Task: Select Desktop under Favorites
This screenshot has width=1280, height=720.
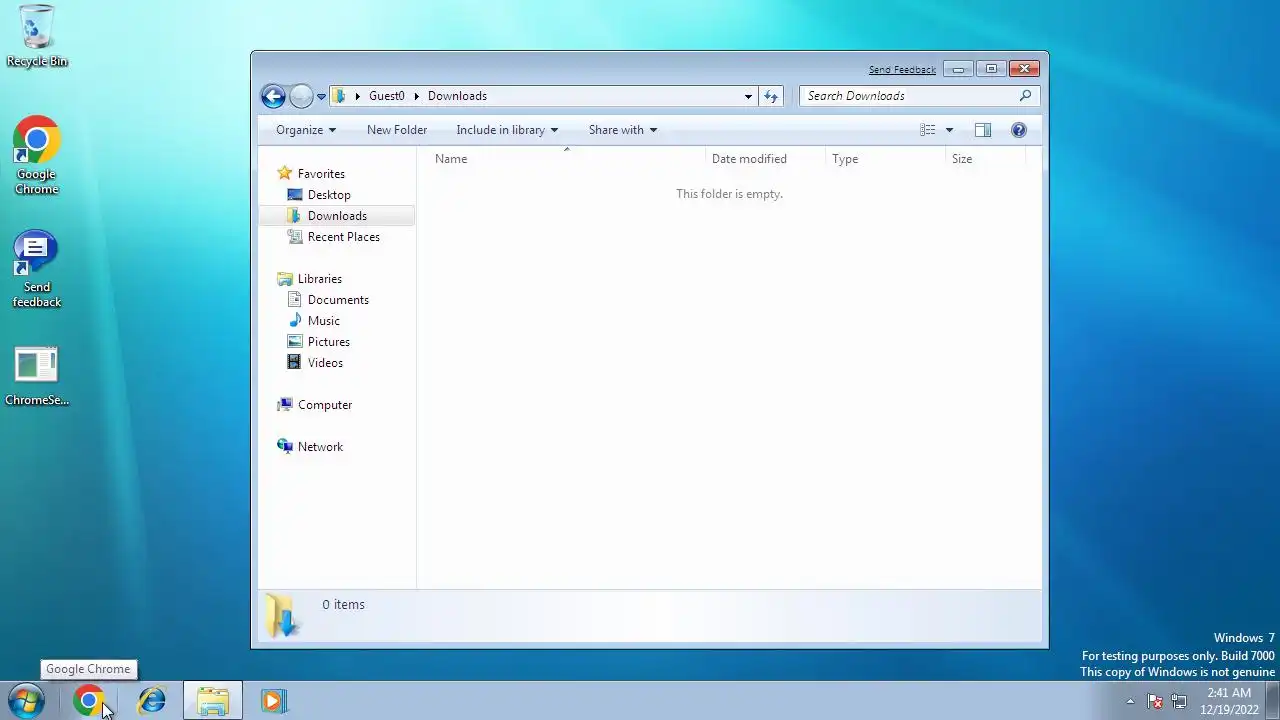Action: point(329,195)
